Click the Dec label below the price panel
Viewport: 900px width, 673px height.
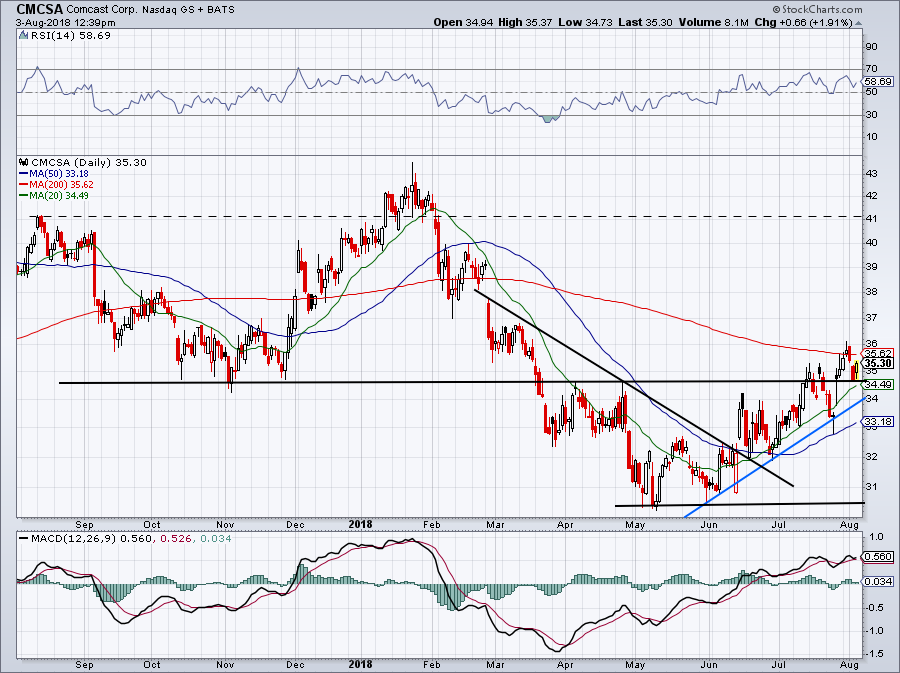point(295,525)
